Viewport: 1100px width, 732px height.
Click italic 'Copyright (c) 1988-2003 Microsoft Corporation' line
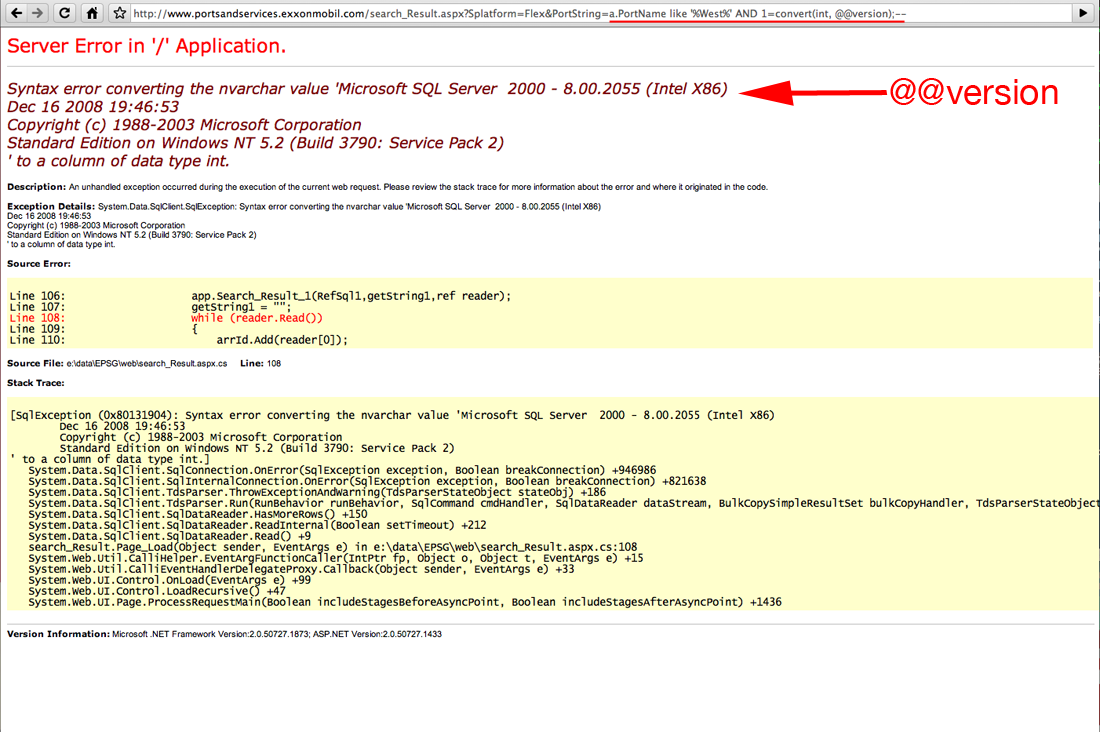tap(184, 125)
